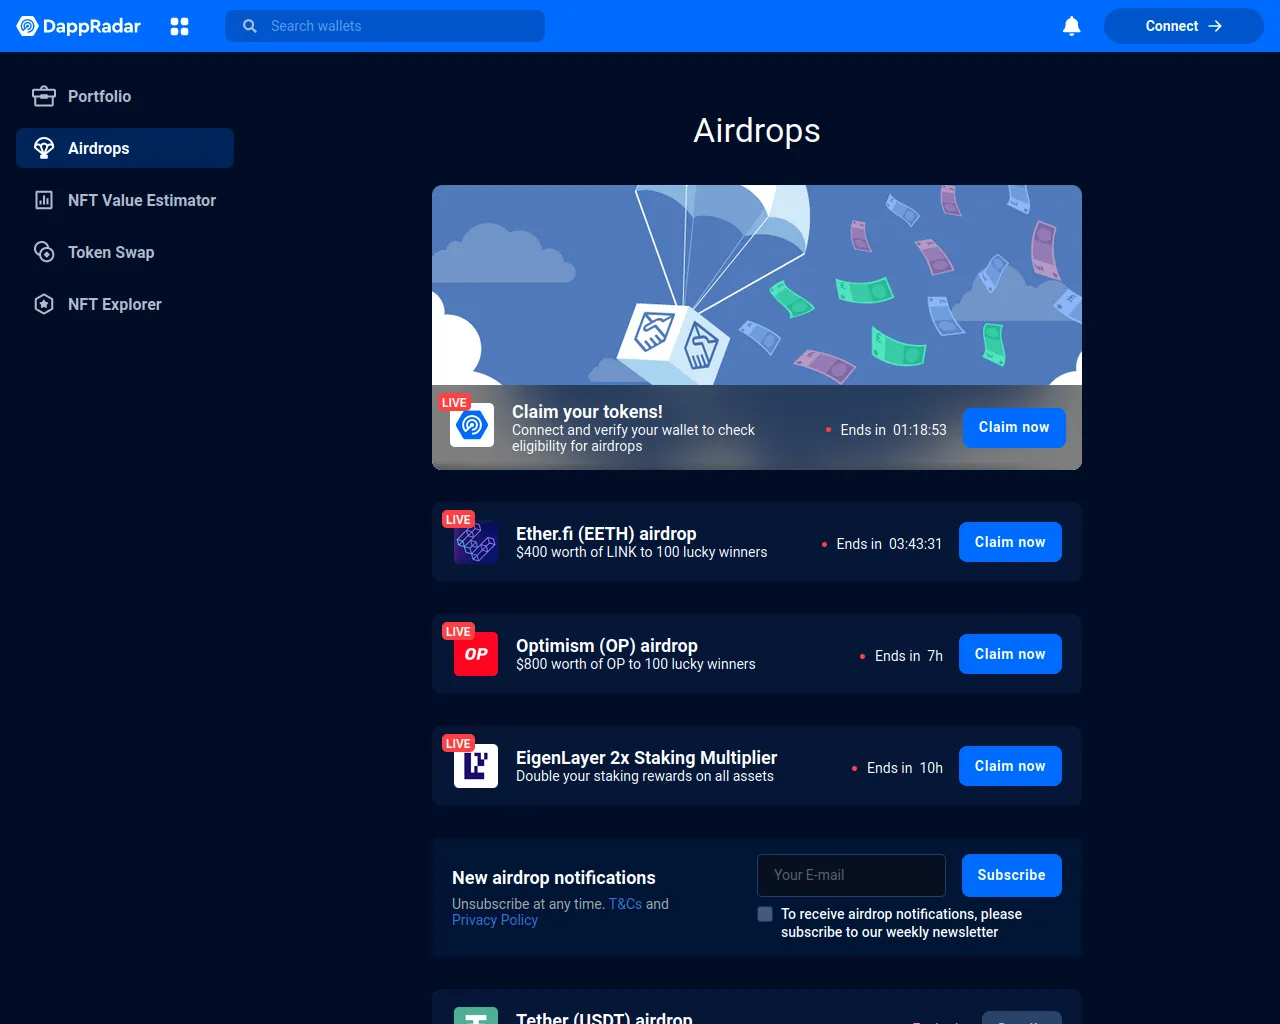Click 'Double your staking rewards' text
The height and width of the screenshot is (1024, 1280).
click(645, 776)
